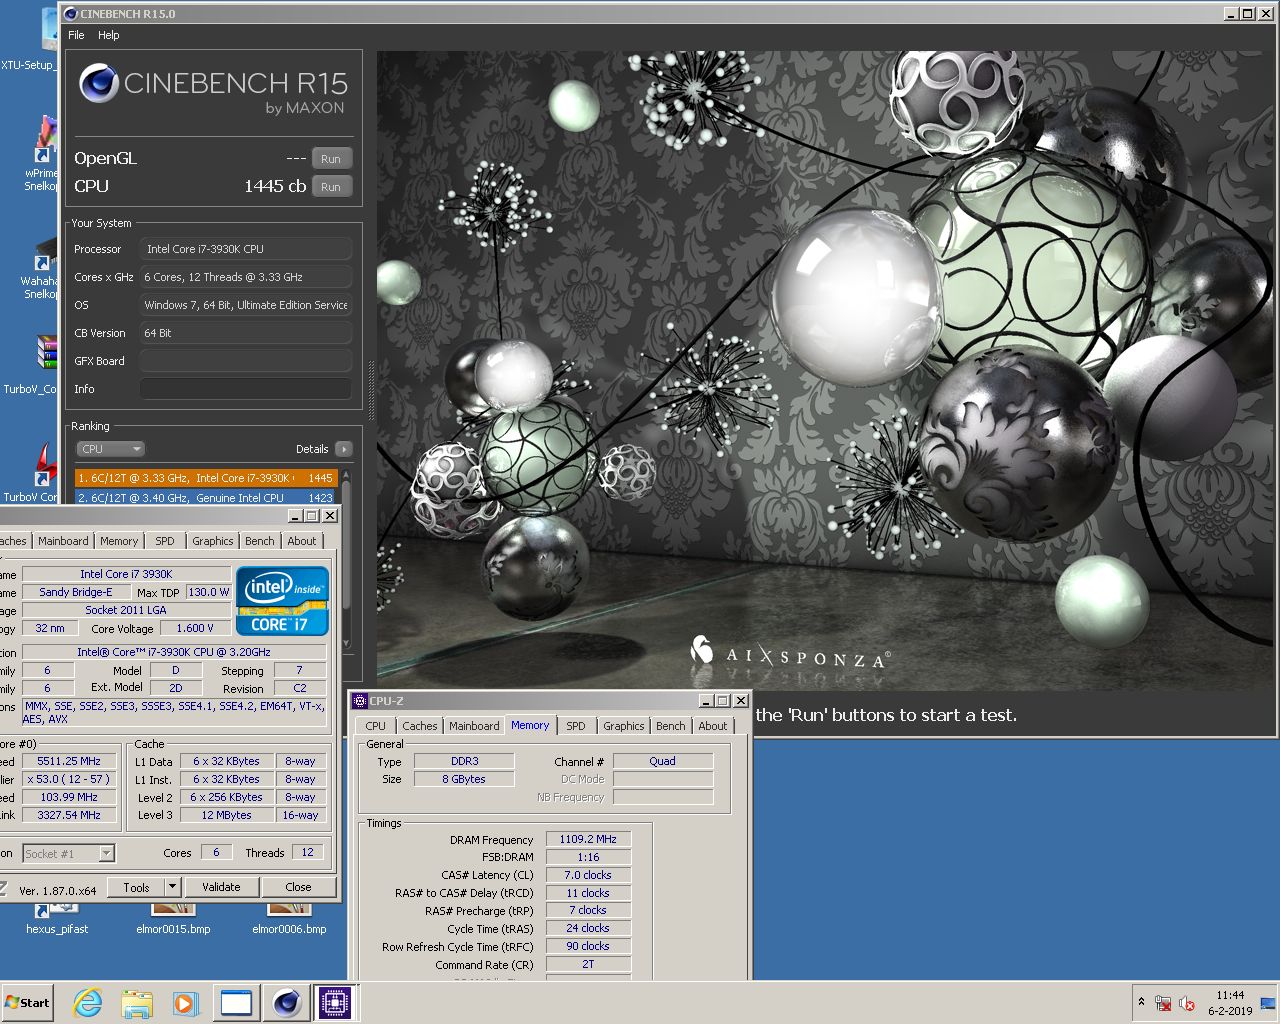Open the Tools button in CPU-Z
This screenshot has height=1024, width=1280.
pyautogui.click(x=136, y=887)
